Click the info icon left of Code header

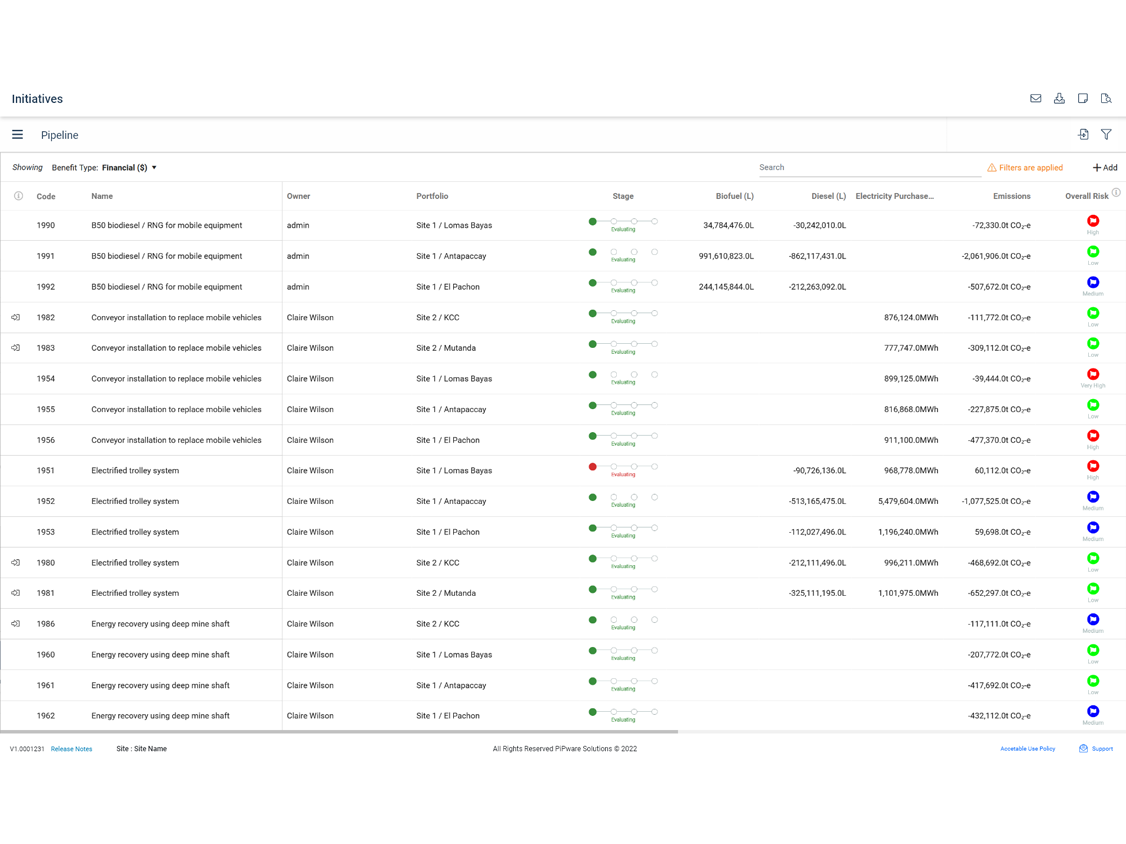pos(18,196)
